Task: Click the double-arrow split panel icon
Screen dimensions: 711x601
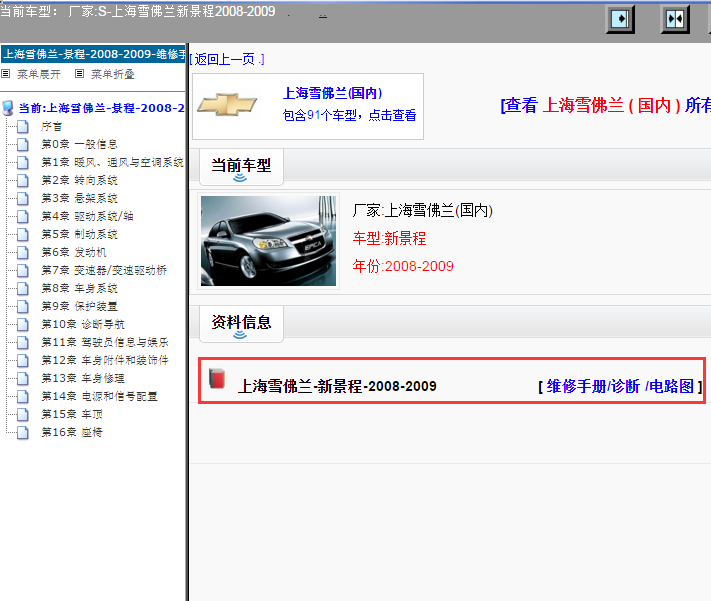Action: coord(675,19)
